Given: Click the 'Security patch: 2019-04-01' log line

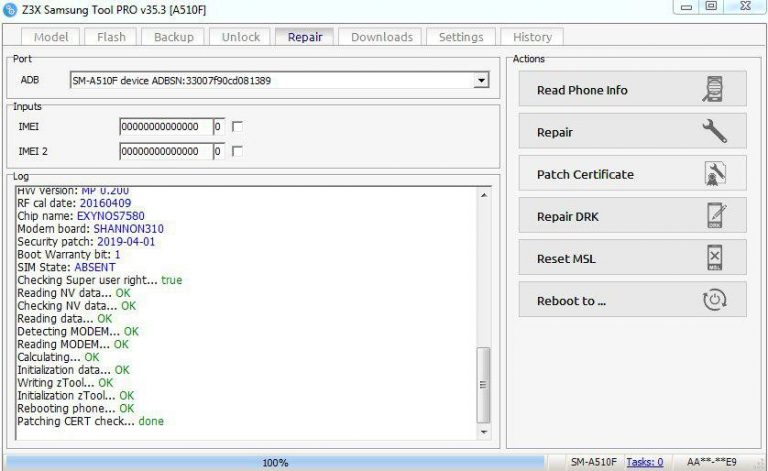Looking at the screenshot, I should coord(86,241).
